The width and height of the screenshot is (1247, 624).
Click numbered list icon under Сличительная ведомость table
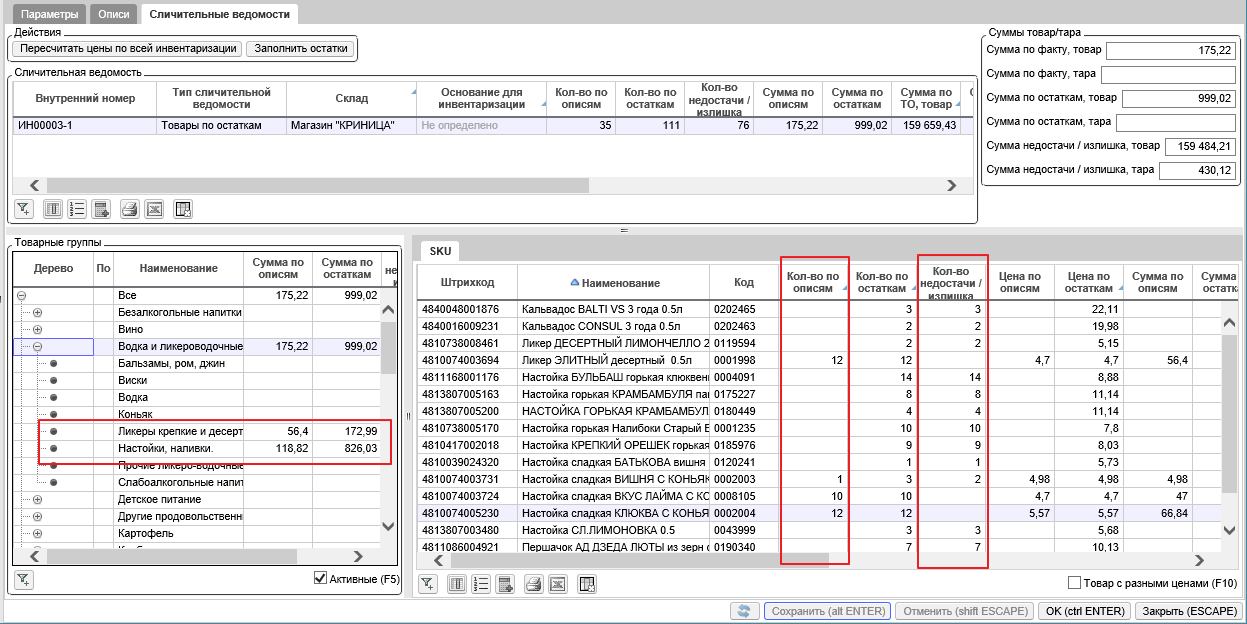[78, 209]
